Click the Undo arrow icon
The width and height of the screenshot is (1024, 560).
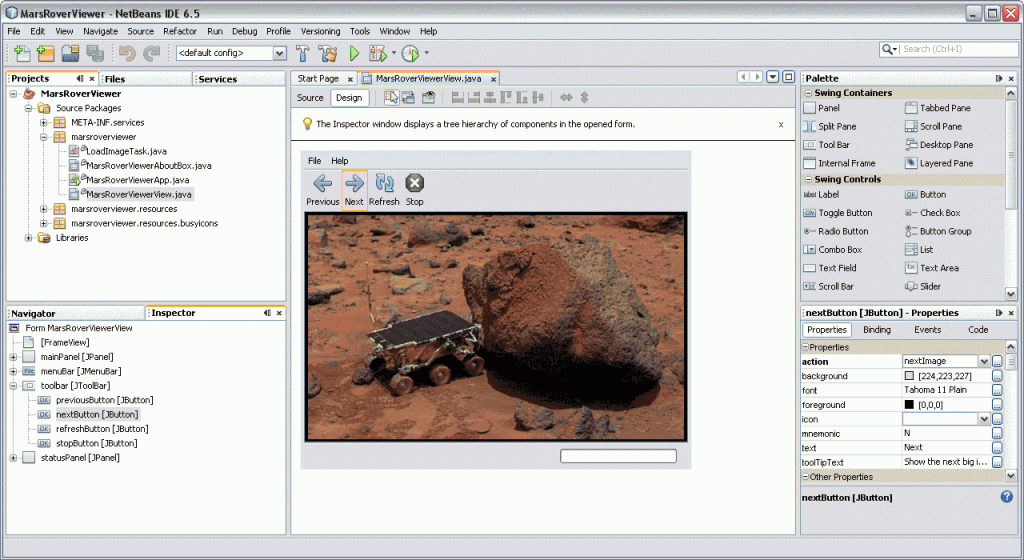tap(127, 53)
